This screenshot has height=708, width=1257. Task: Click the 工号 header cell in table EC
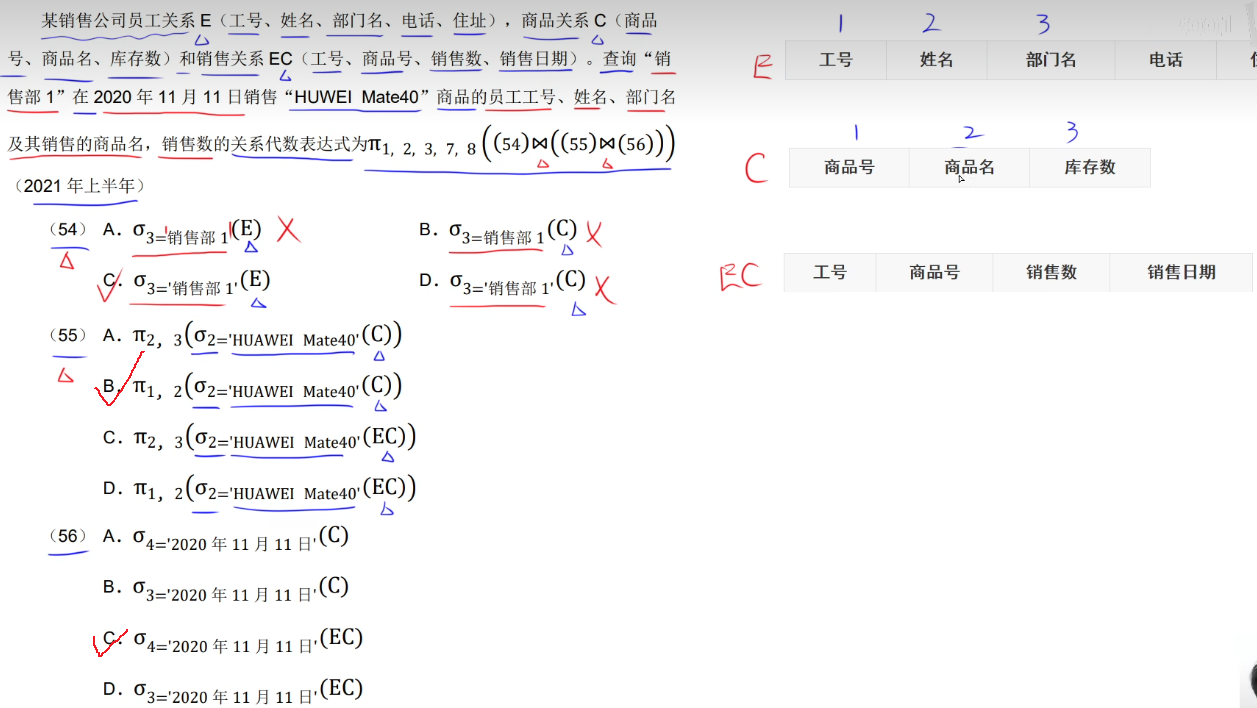coord(830,272)
